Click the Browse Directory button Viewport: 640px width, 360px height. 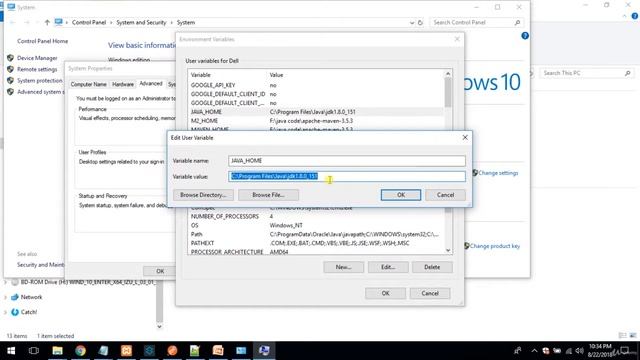click(x=203, y=195)
